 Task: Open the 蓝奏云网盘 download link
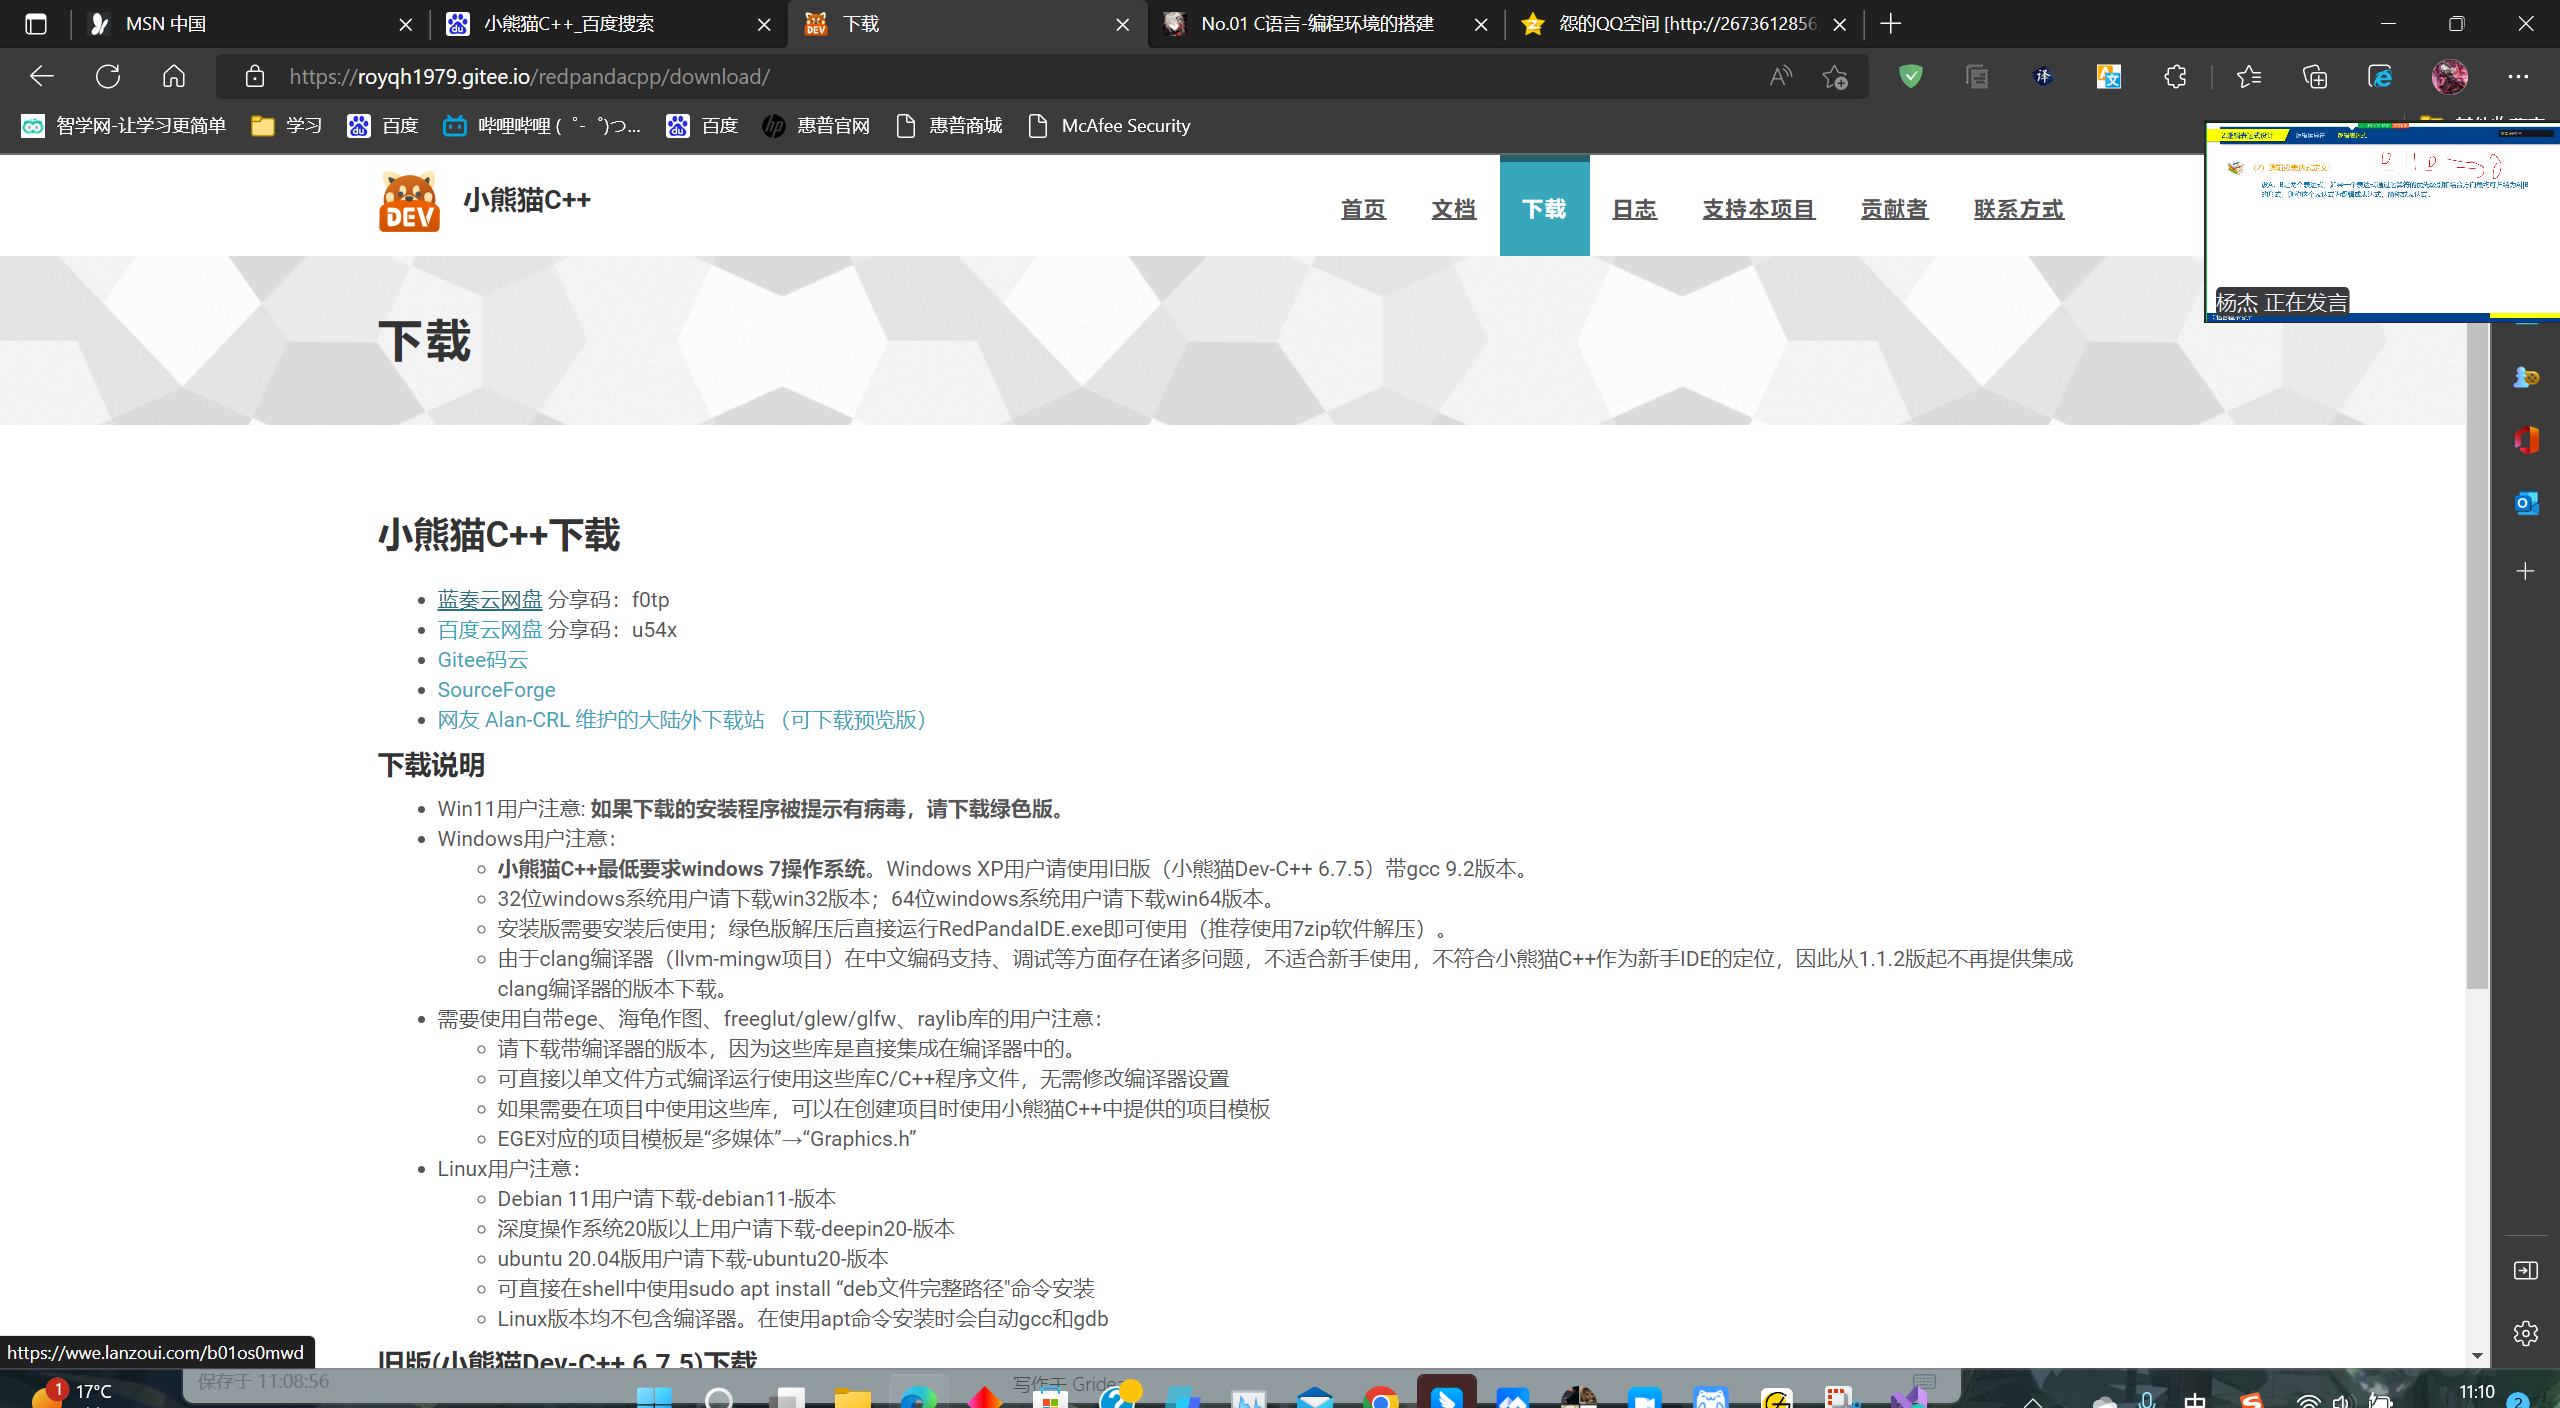pos(490,600)
